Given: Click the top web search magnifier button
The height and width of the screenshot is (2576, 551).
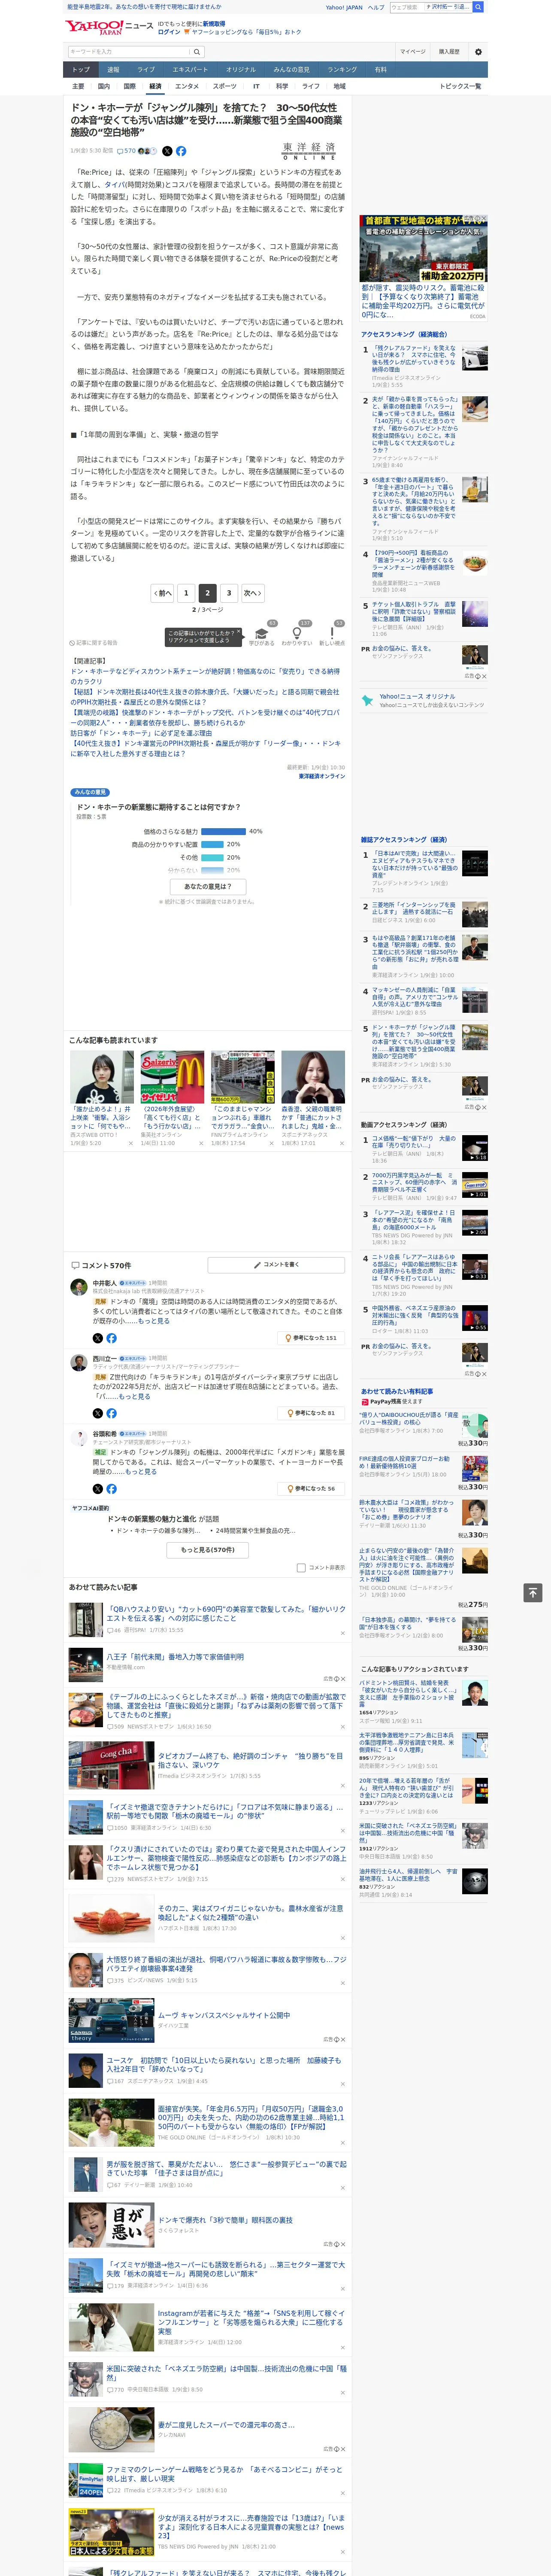Looking at the screenshot, I should [478, 7].
